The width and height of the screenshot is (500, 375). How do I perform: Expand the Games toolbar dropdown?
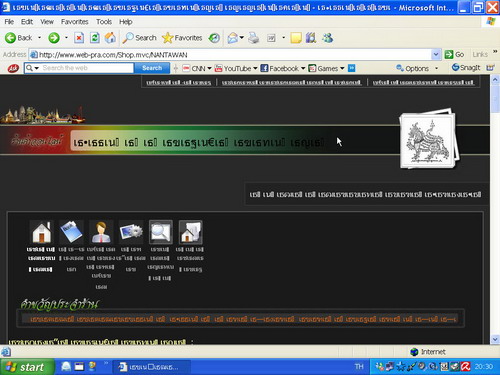(342, 68)
